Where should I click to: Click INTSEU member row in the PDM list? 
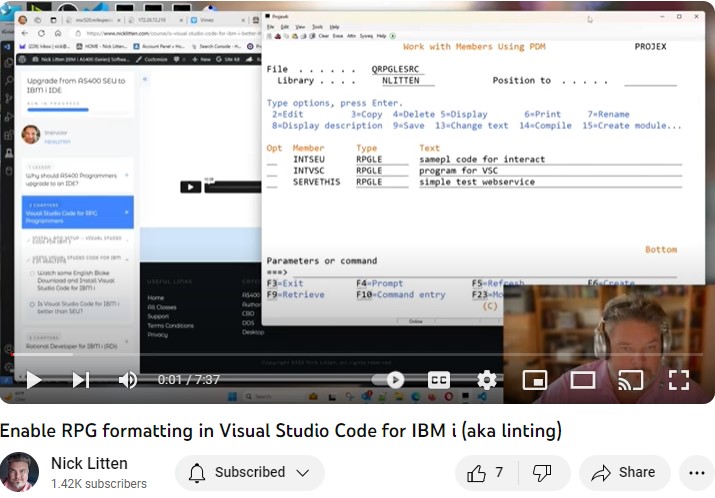[x=474, y=159]
